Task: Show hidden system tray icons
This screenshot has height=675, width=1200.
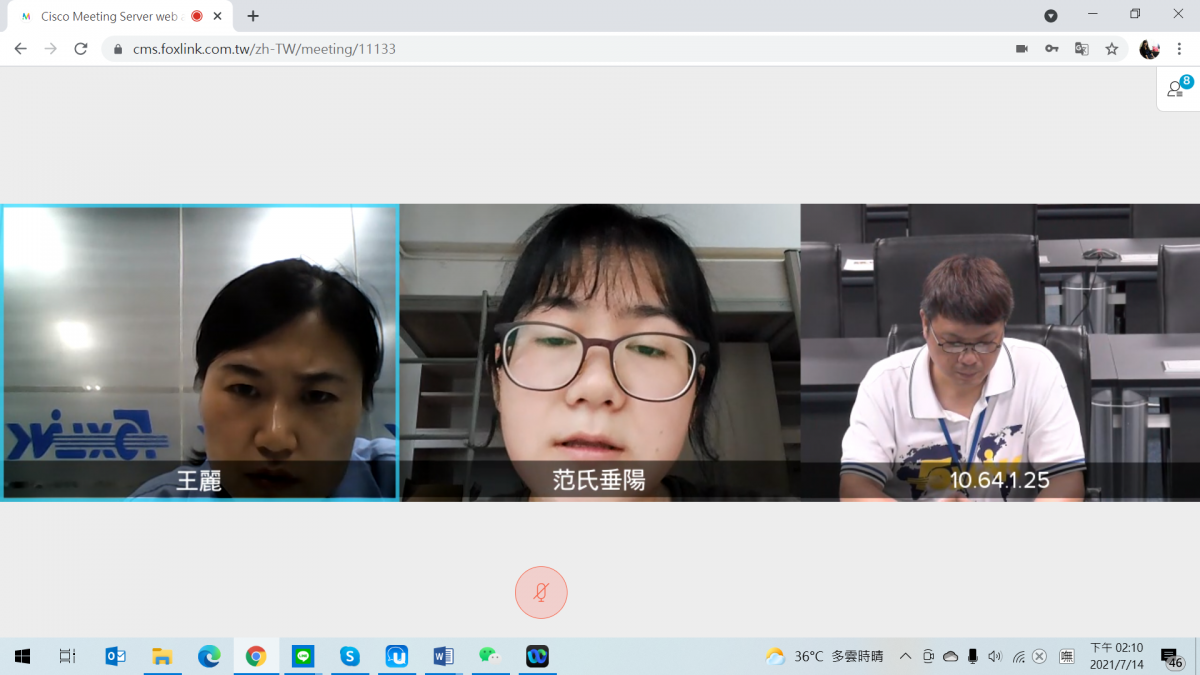Action: [905, 656]
